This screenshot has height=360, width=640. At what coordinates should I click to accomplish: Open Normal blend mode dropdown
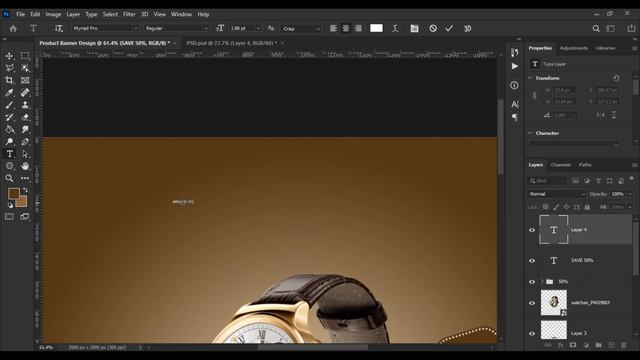point(557,194)
